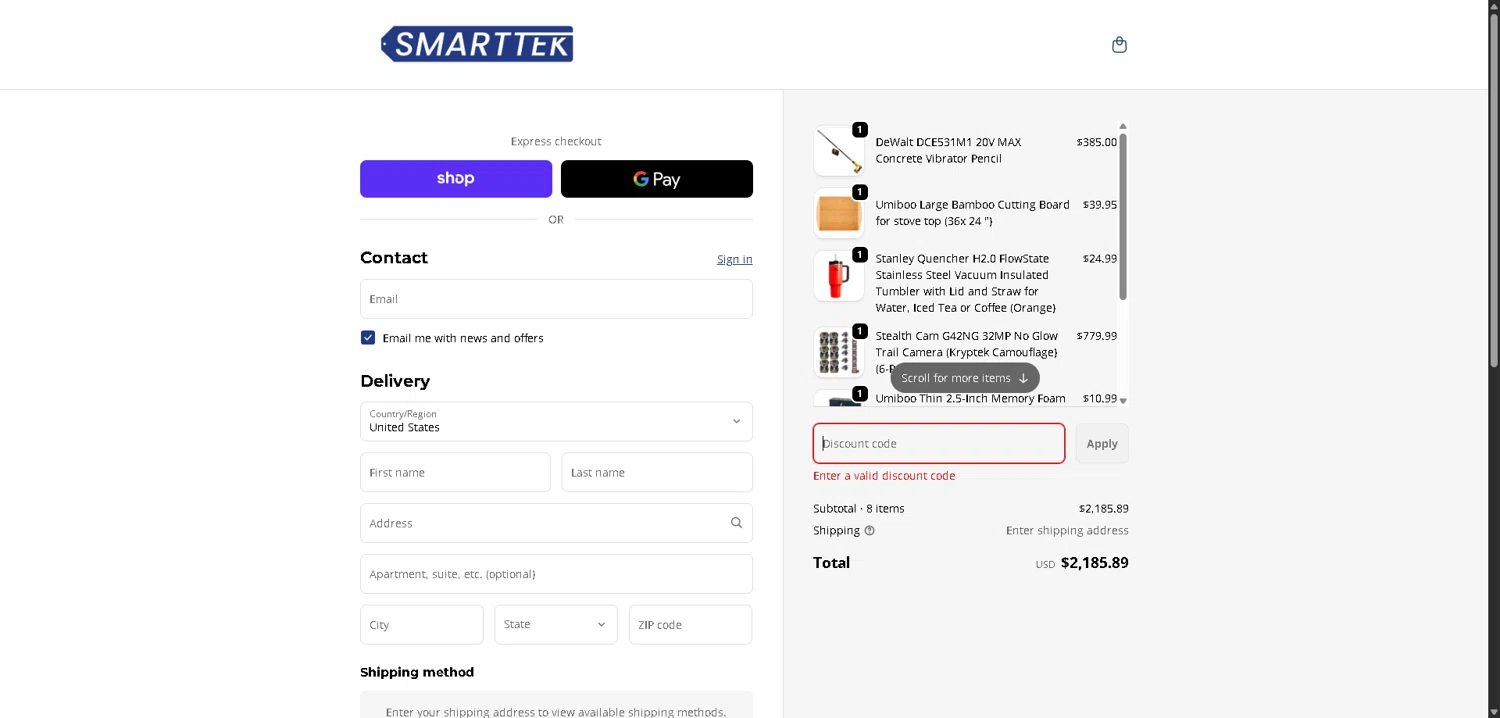1500x718 pixels.
Task: Click the Subtotal 8 items label
Action: pos(859,509)
